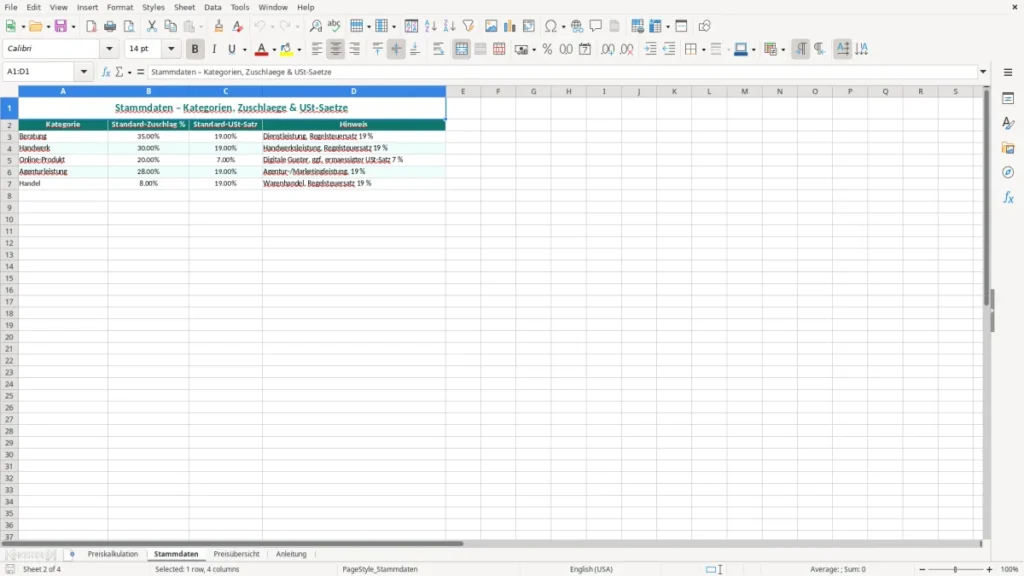This screenshot has width=1024, height=576.
Task: Open the Save dropdown arrow
Action: (x=73, y=27)
